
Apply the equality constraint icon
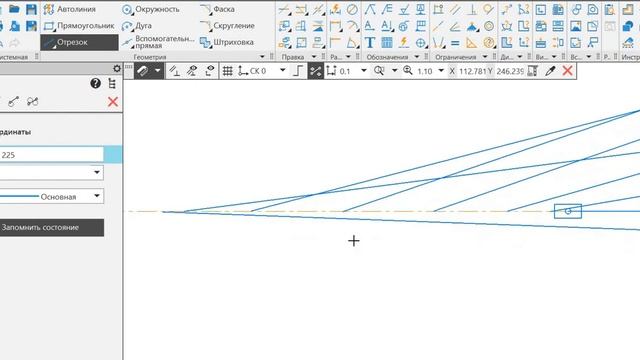pos(455,42)
